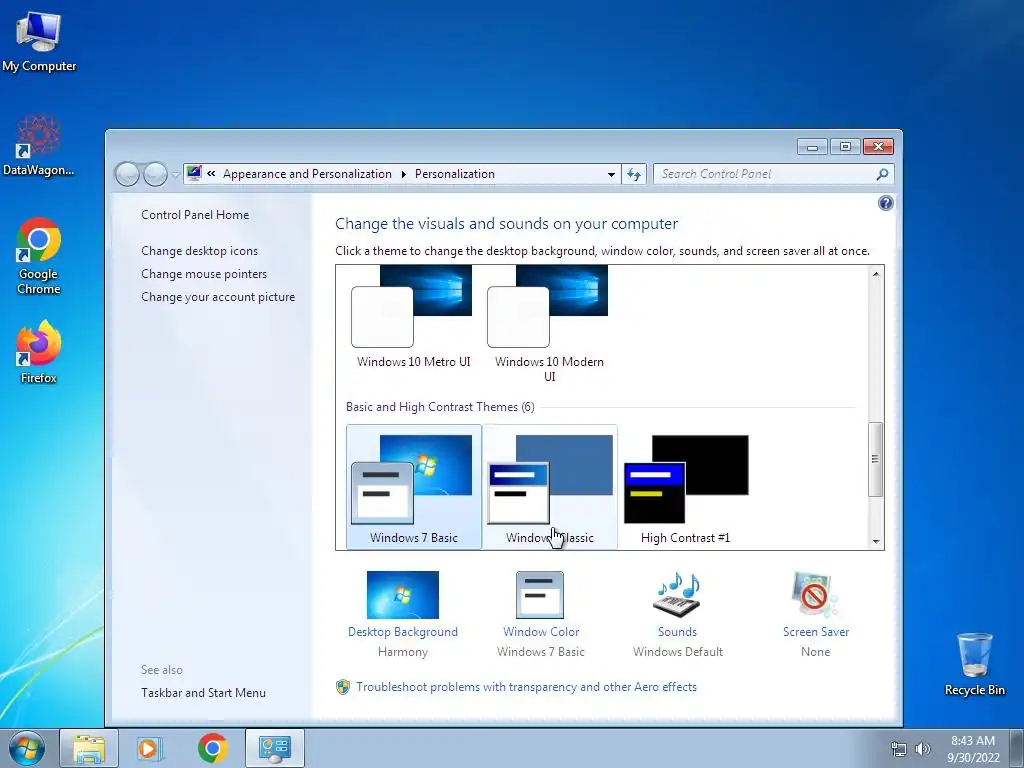Launch Firefox from the desktop shortcut

click(x=39, y=351)
